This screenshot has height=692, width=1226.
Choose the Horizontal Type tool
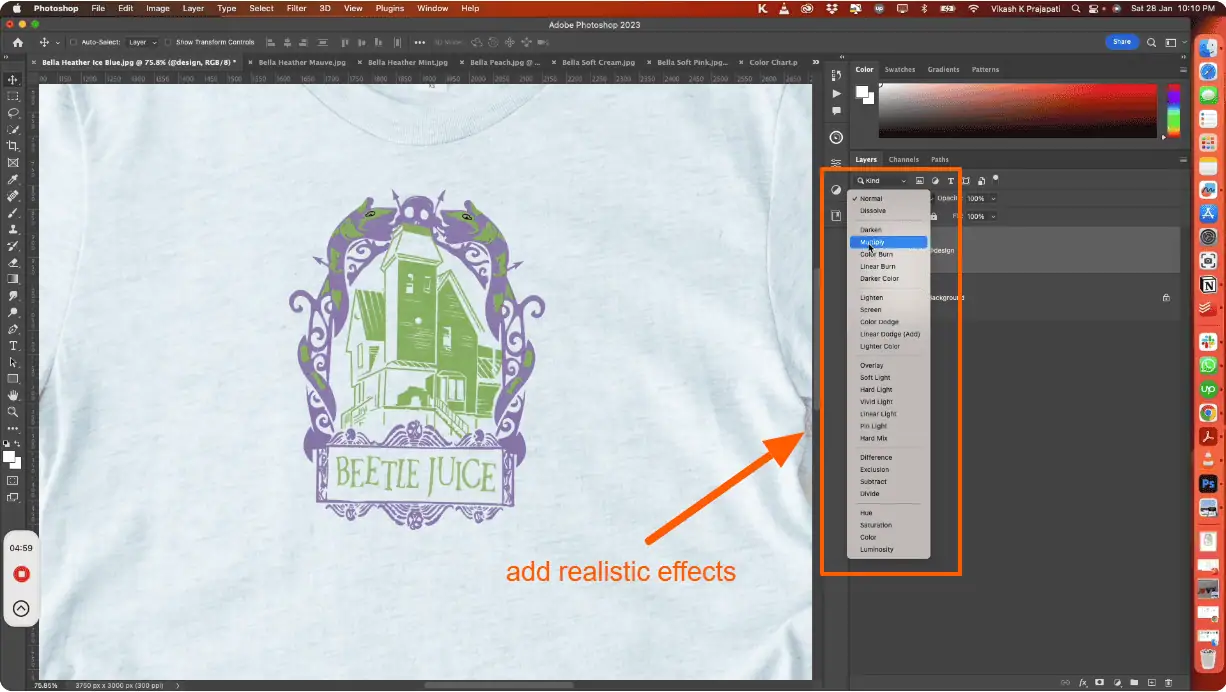tap(13, 345)
